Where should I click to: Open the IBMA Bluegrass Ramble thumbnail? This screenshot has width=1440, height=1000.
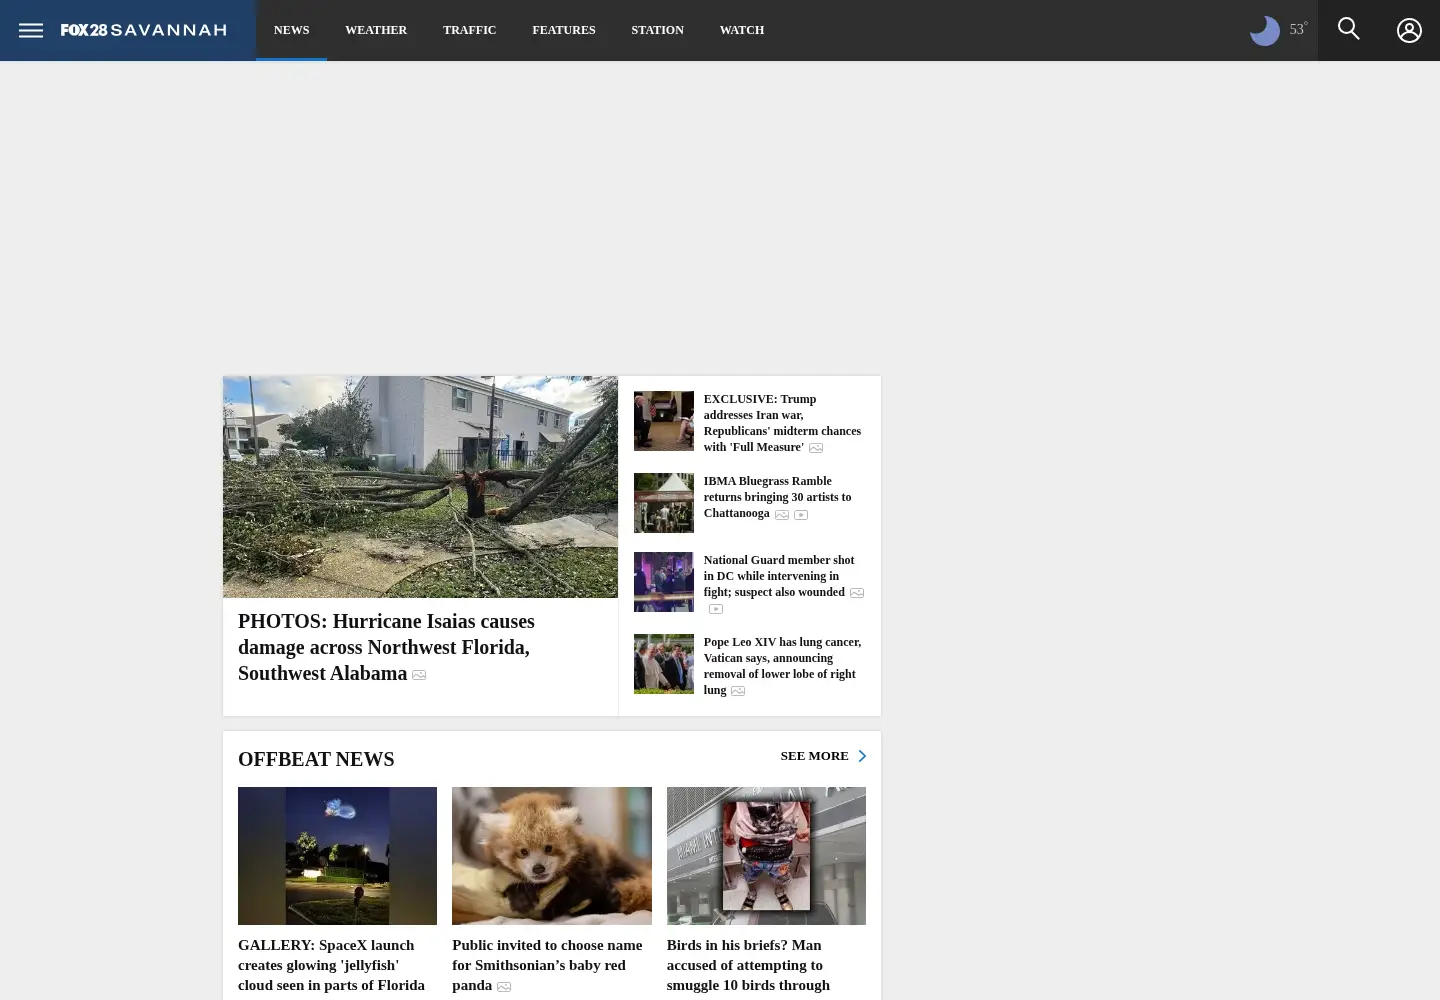coord(663,503)
